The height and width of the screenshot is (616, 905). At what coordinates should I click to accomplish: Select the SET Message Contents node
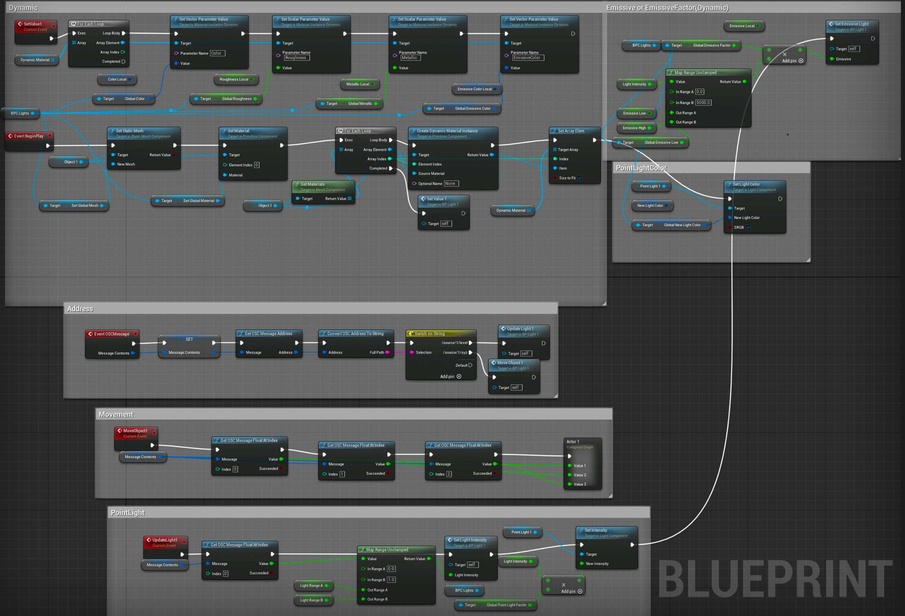pyautogui.click(x=189, y=347)
